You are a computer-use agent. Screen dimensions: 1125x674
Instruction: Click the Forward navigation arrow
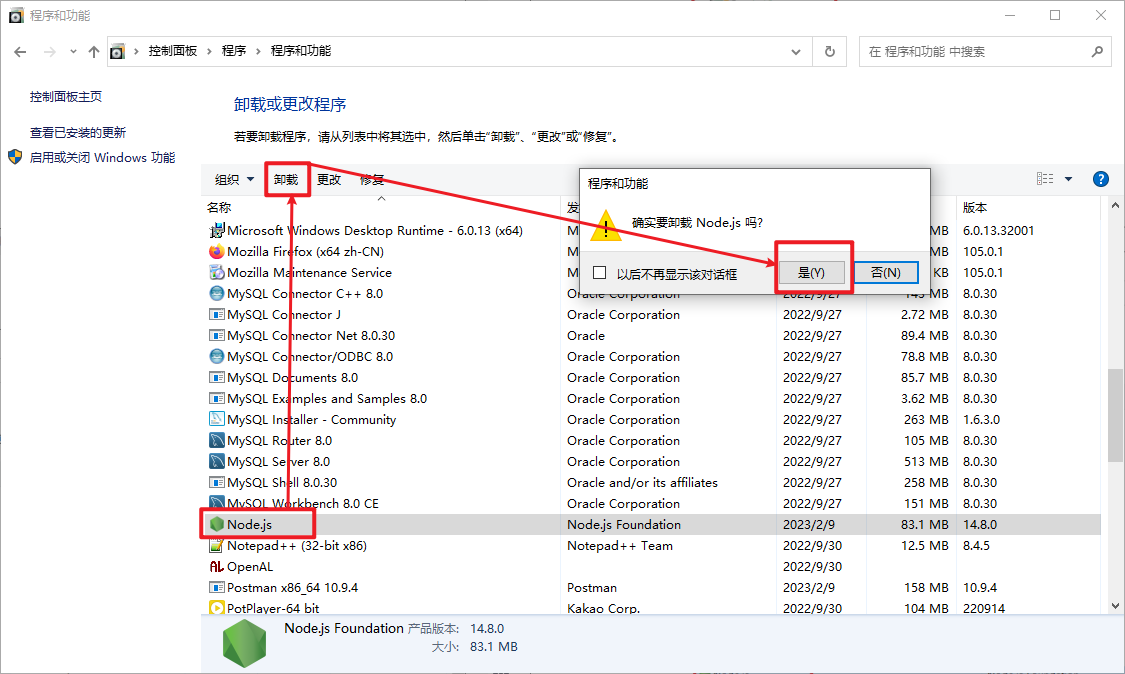click(x=50, y=52)
